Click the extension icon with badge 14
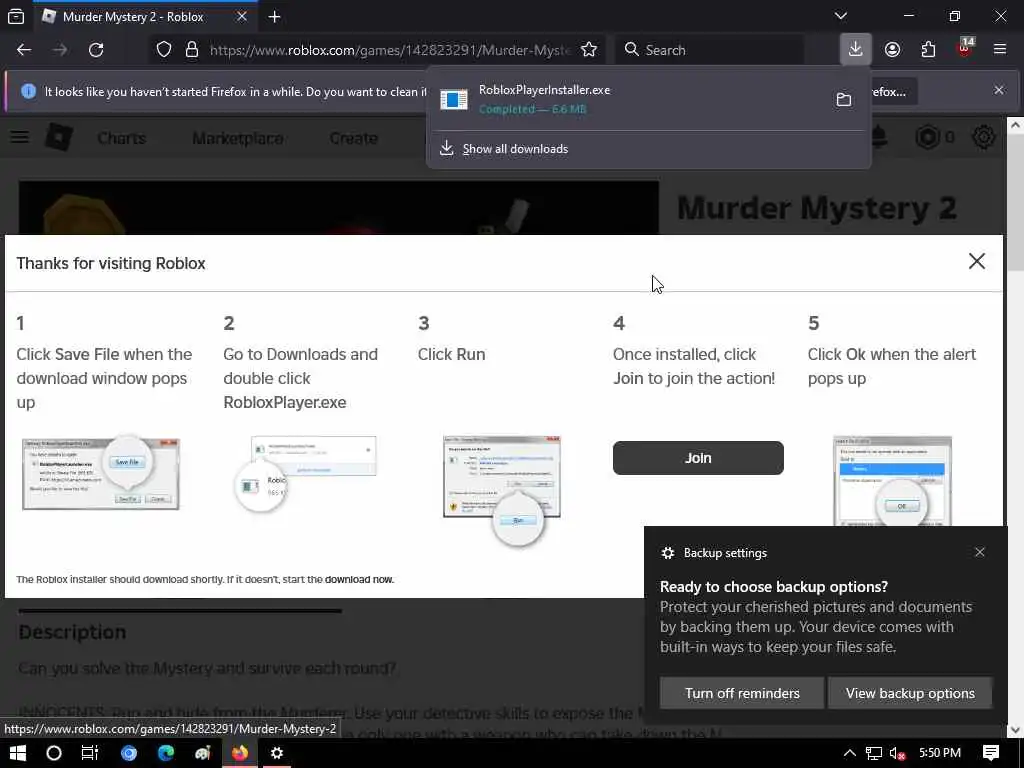Screen dimensions: 1024x768 pos(965,48)
